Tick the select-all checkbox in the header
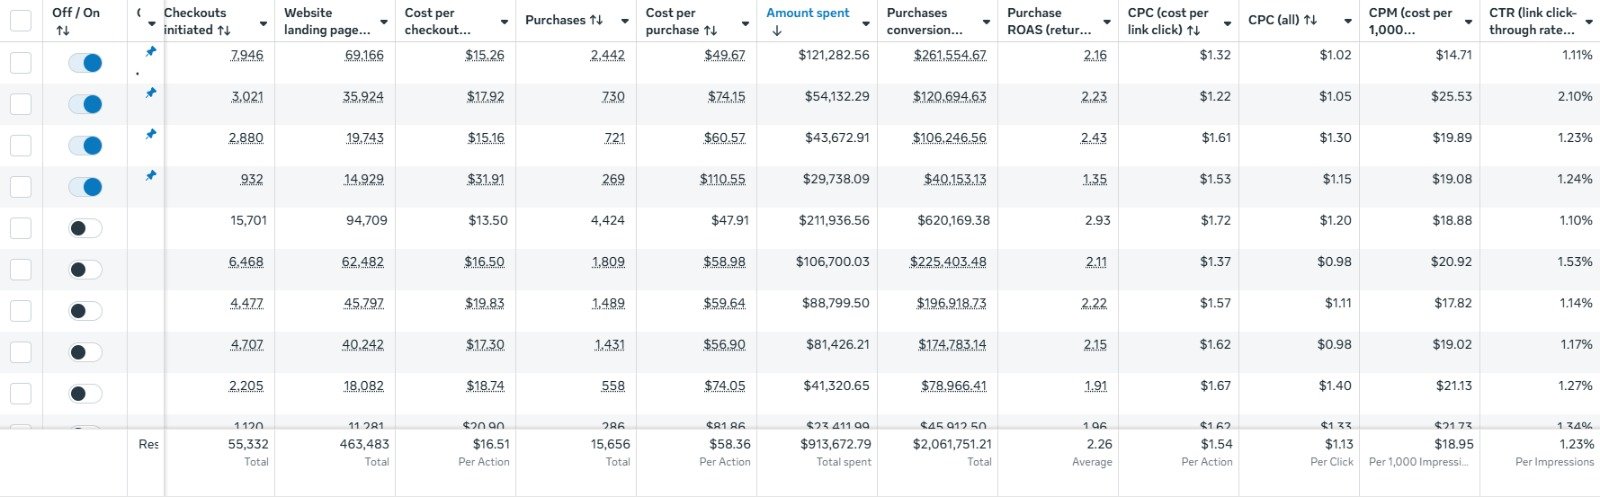This screenshot has width=1600, height=497. [x=20, y=21]
